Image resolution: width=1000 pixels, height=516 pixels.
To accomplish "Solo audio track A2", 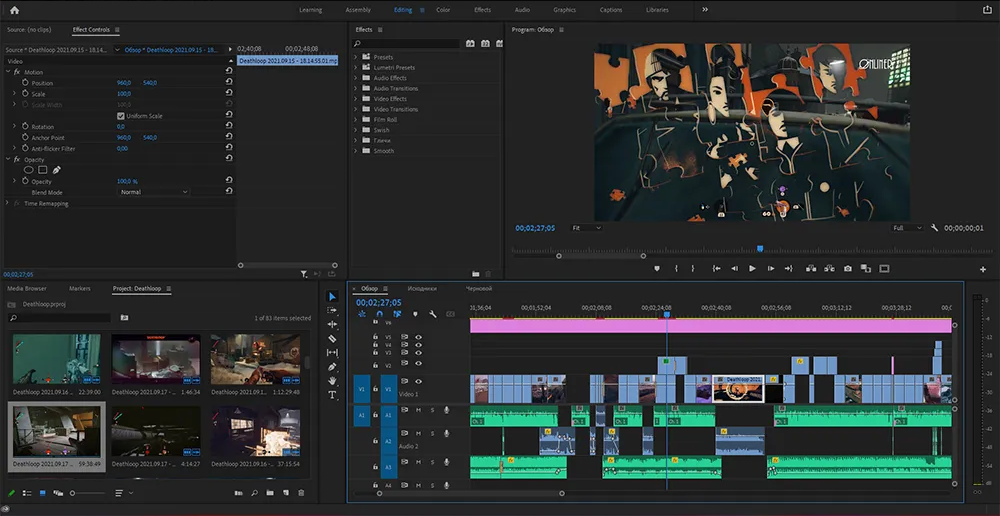I will tap(432, 434).
